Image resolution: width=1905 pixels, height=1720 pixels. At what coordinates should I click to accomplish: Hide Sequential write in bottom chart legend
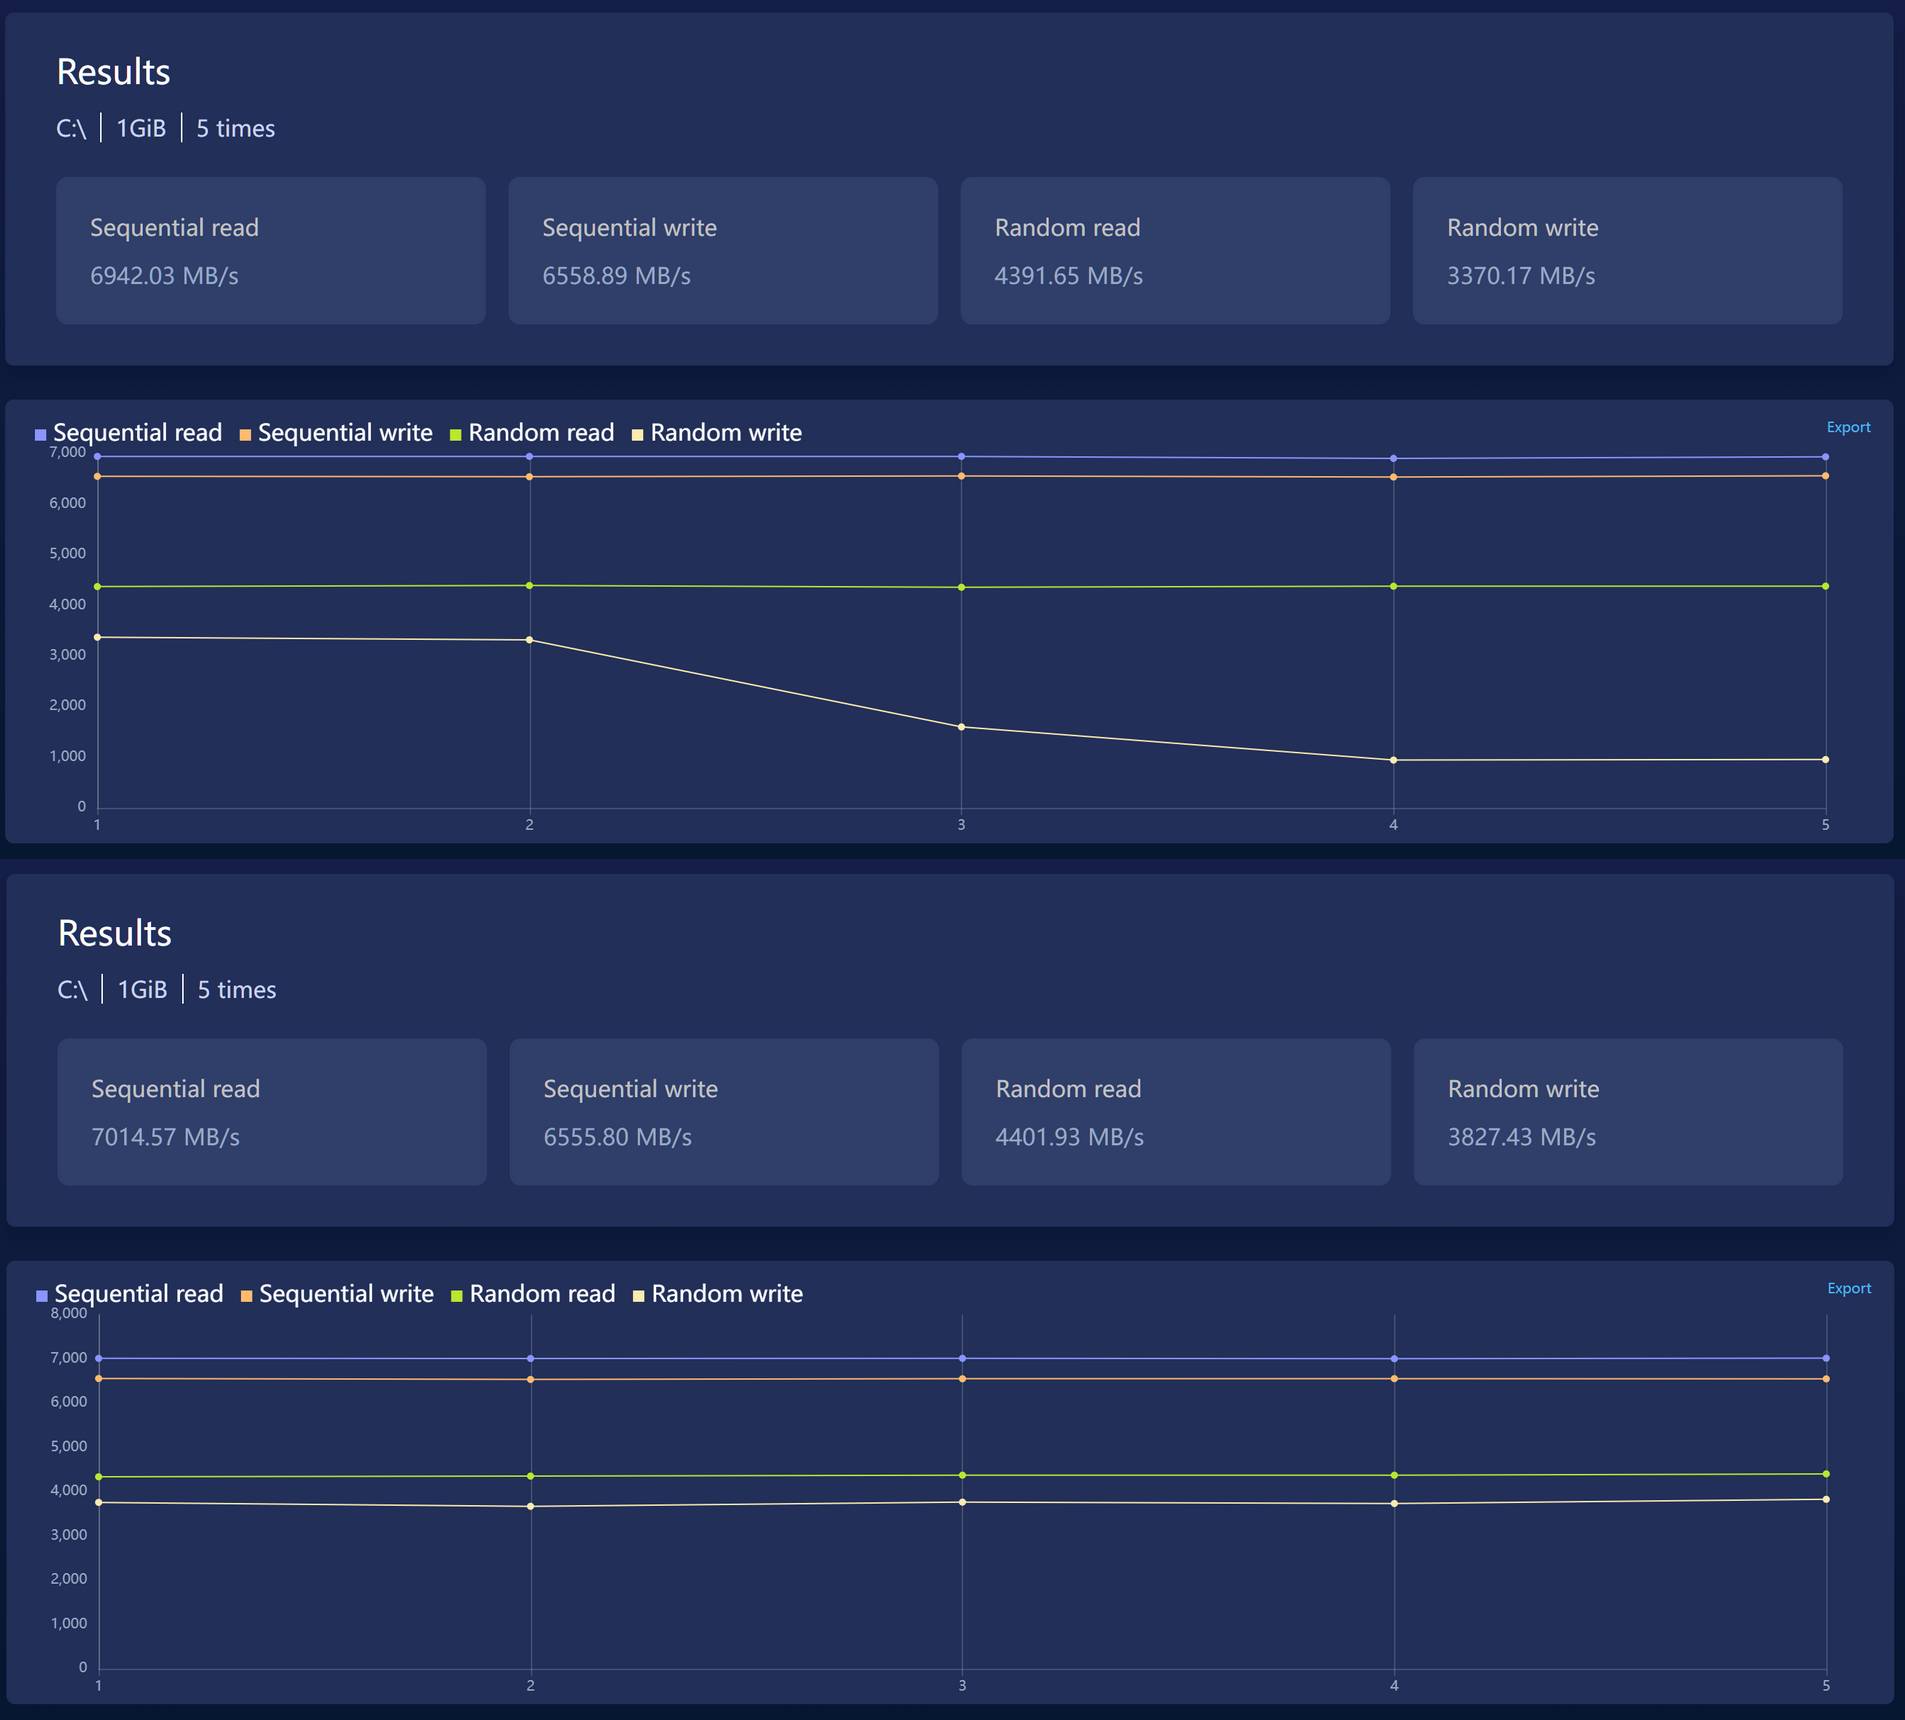click(338, 1294)
